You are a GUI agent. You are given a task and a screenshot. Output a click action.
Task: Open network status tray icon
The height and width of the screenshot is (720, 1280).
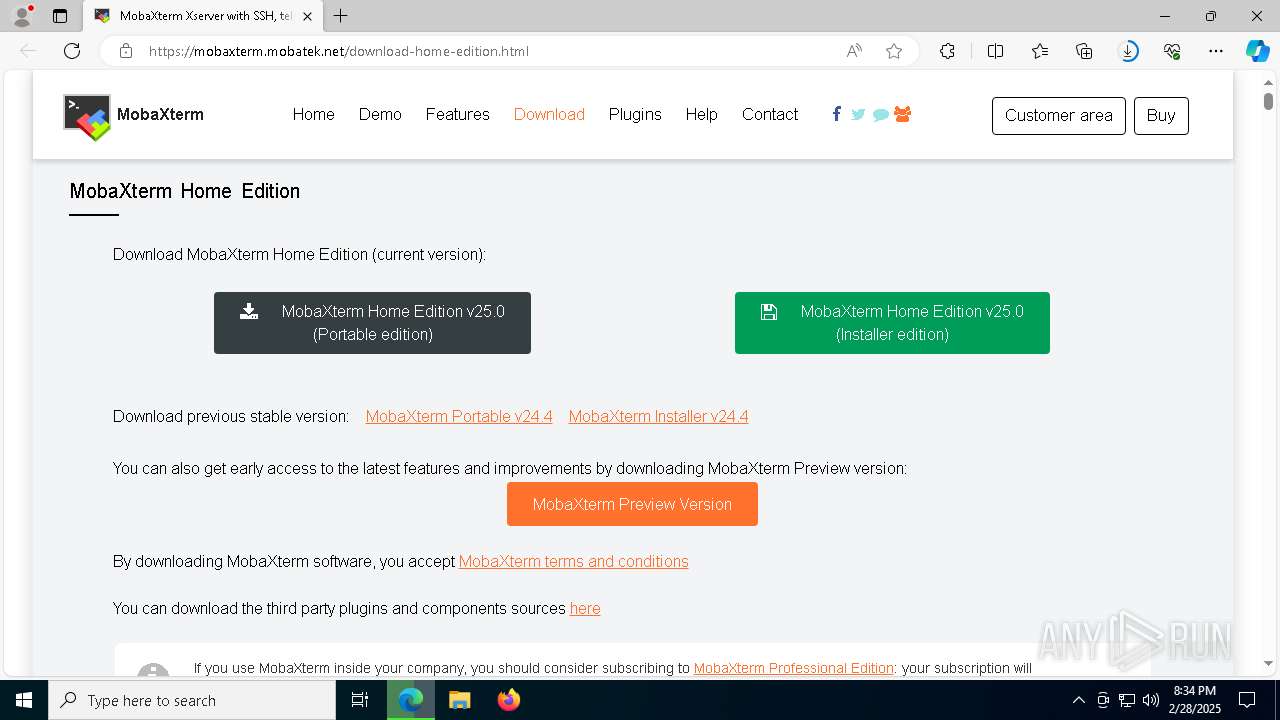[1127, 700]
